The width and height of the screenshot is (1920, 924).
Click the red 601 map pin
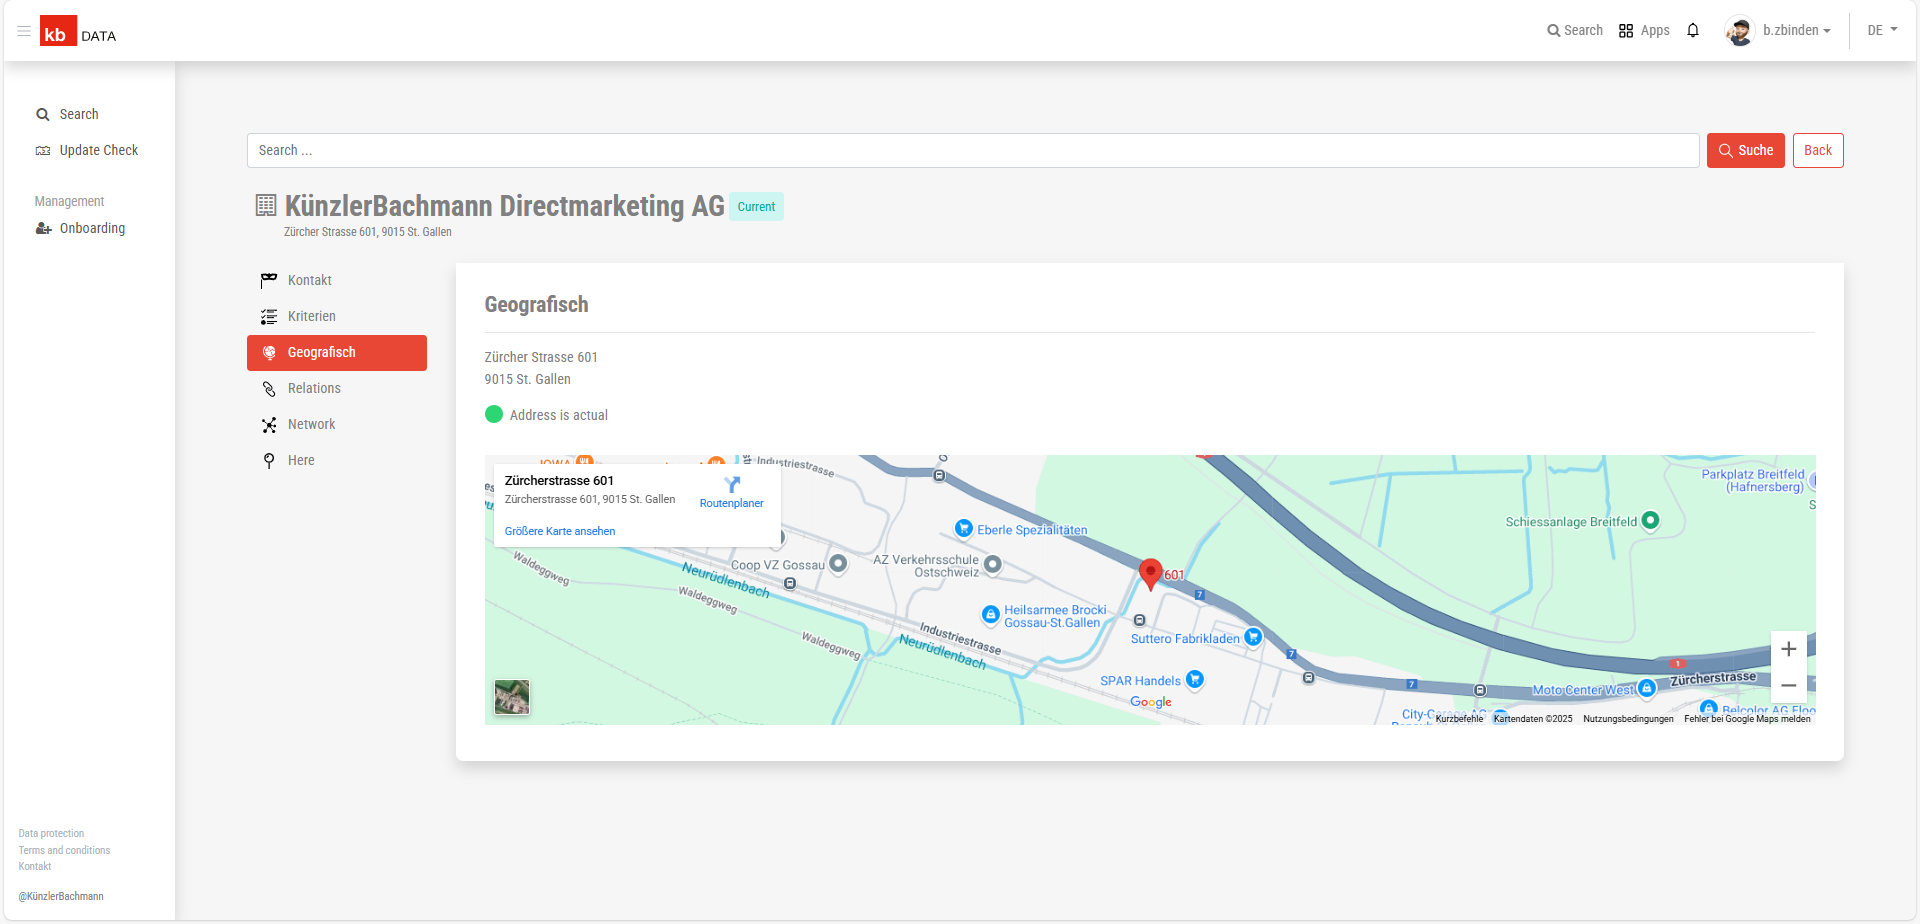[1151, 574]
